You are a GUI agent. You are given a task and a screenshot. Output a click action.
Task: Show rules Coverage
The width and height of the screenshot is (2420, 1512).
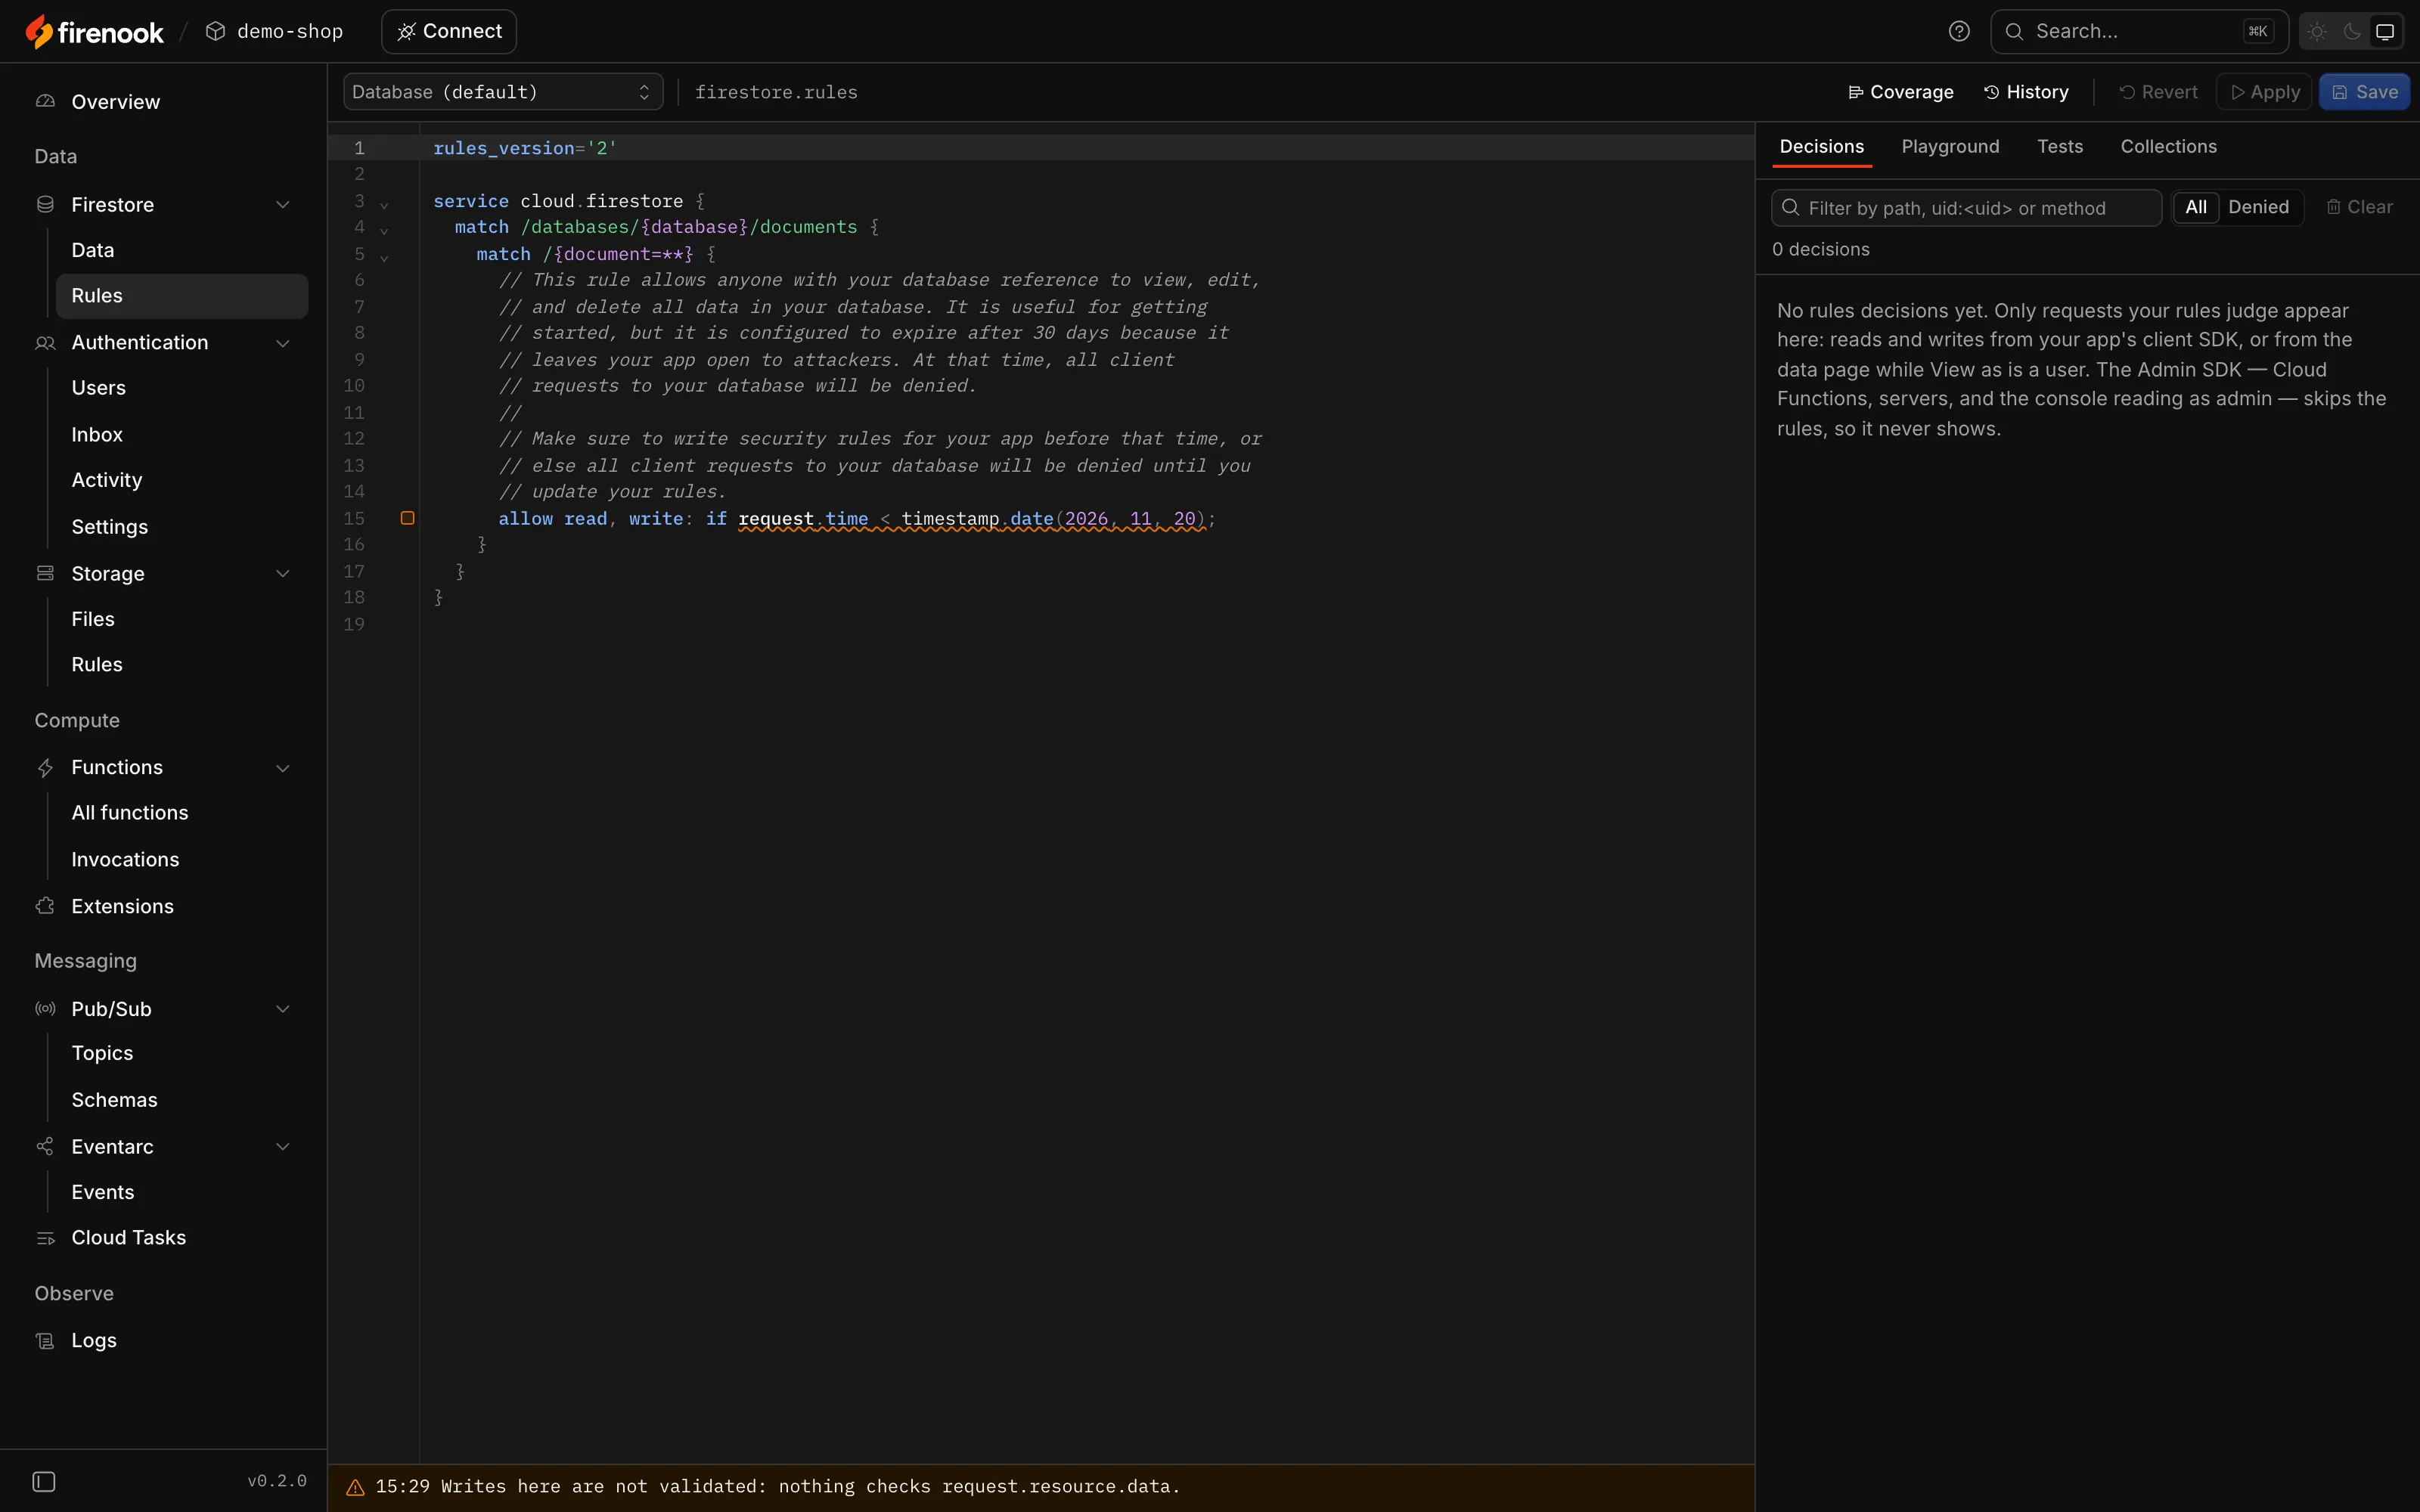pos(1900,92)
